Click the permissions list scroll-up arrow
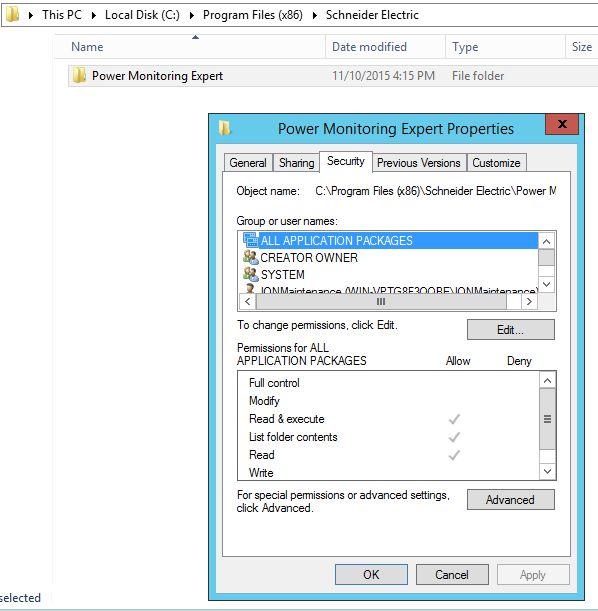The width and height of the screenshot is (598, 611). pos(547,380)
